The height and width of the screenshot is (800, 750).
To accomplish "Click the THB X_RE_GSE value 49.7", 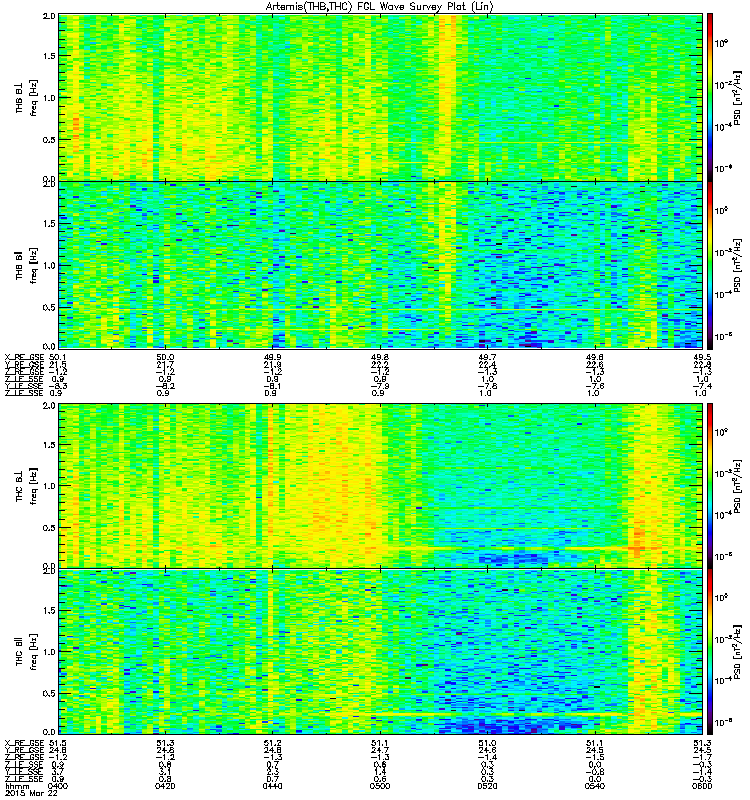I will pos(487,358).
